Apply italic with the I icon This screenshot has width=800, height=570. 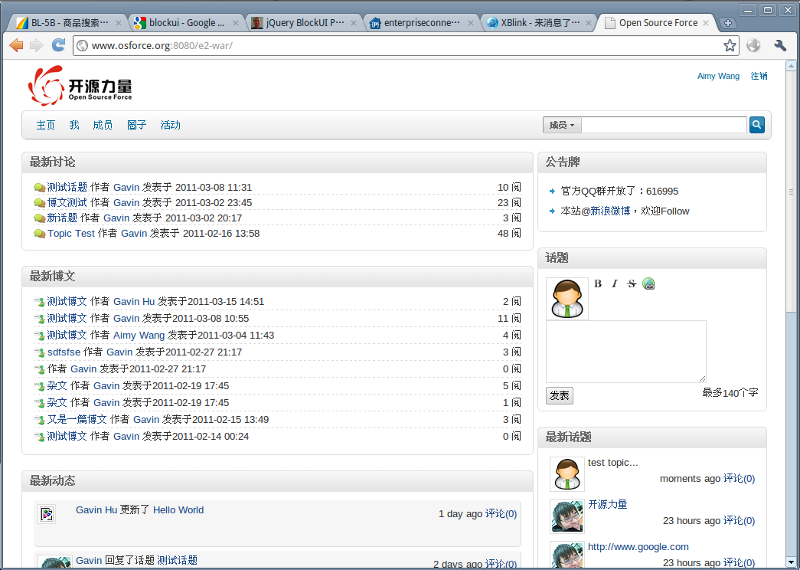coord(615,284)
